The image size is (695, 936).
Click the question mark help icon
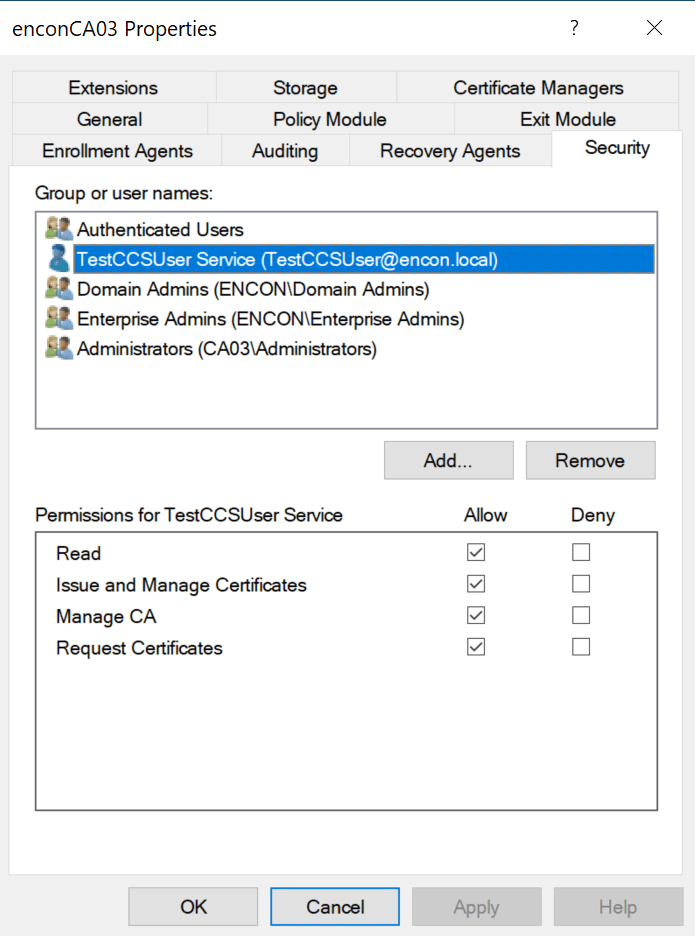[574, 28]
